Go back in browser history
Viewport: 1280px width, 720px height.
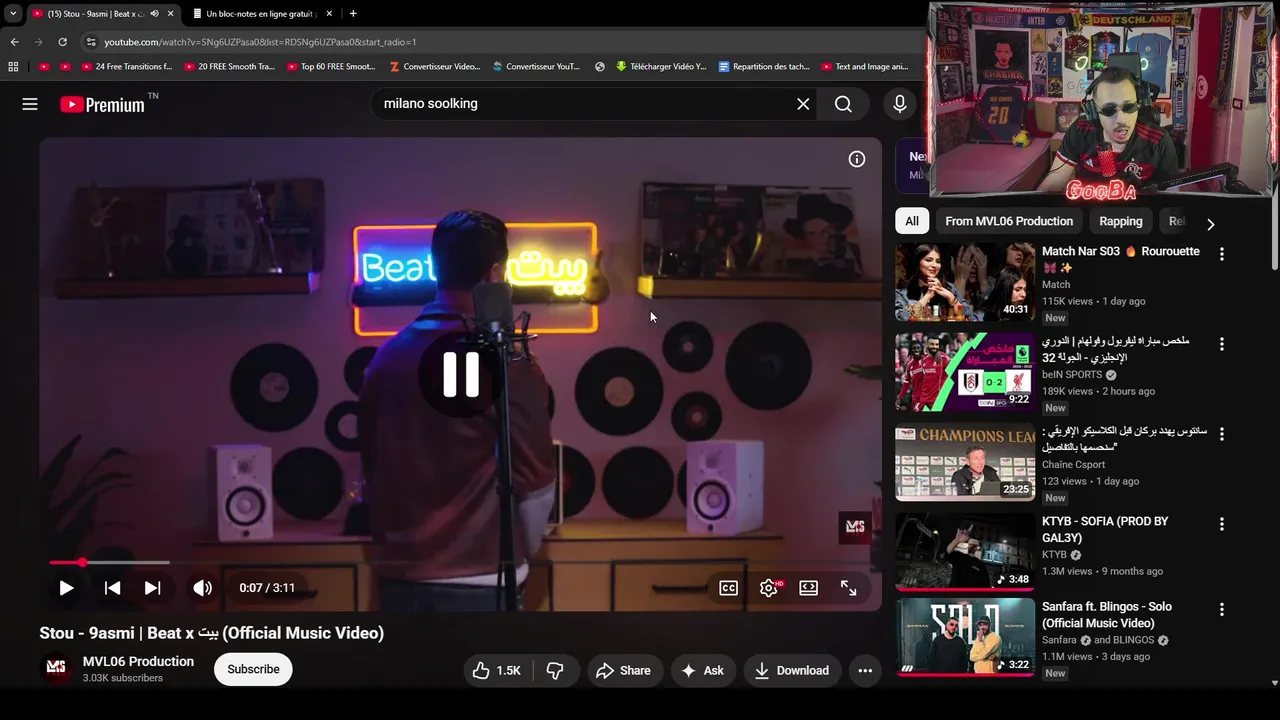point(14,42)
